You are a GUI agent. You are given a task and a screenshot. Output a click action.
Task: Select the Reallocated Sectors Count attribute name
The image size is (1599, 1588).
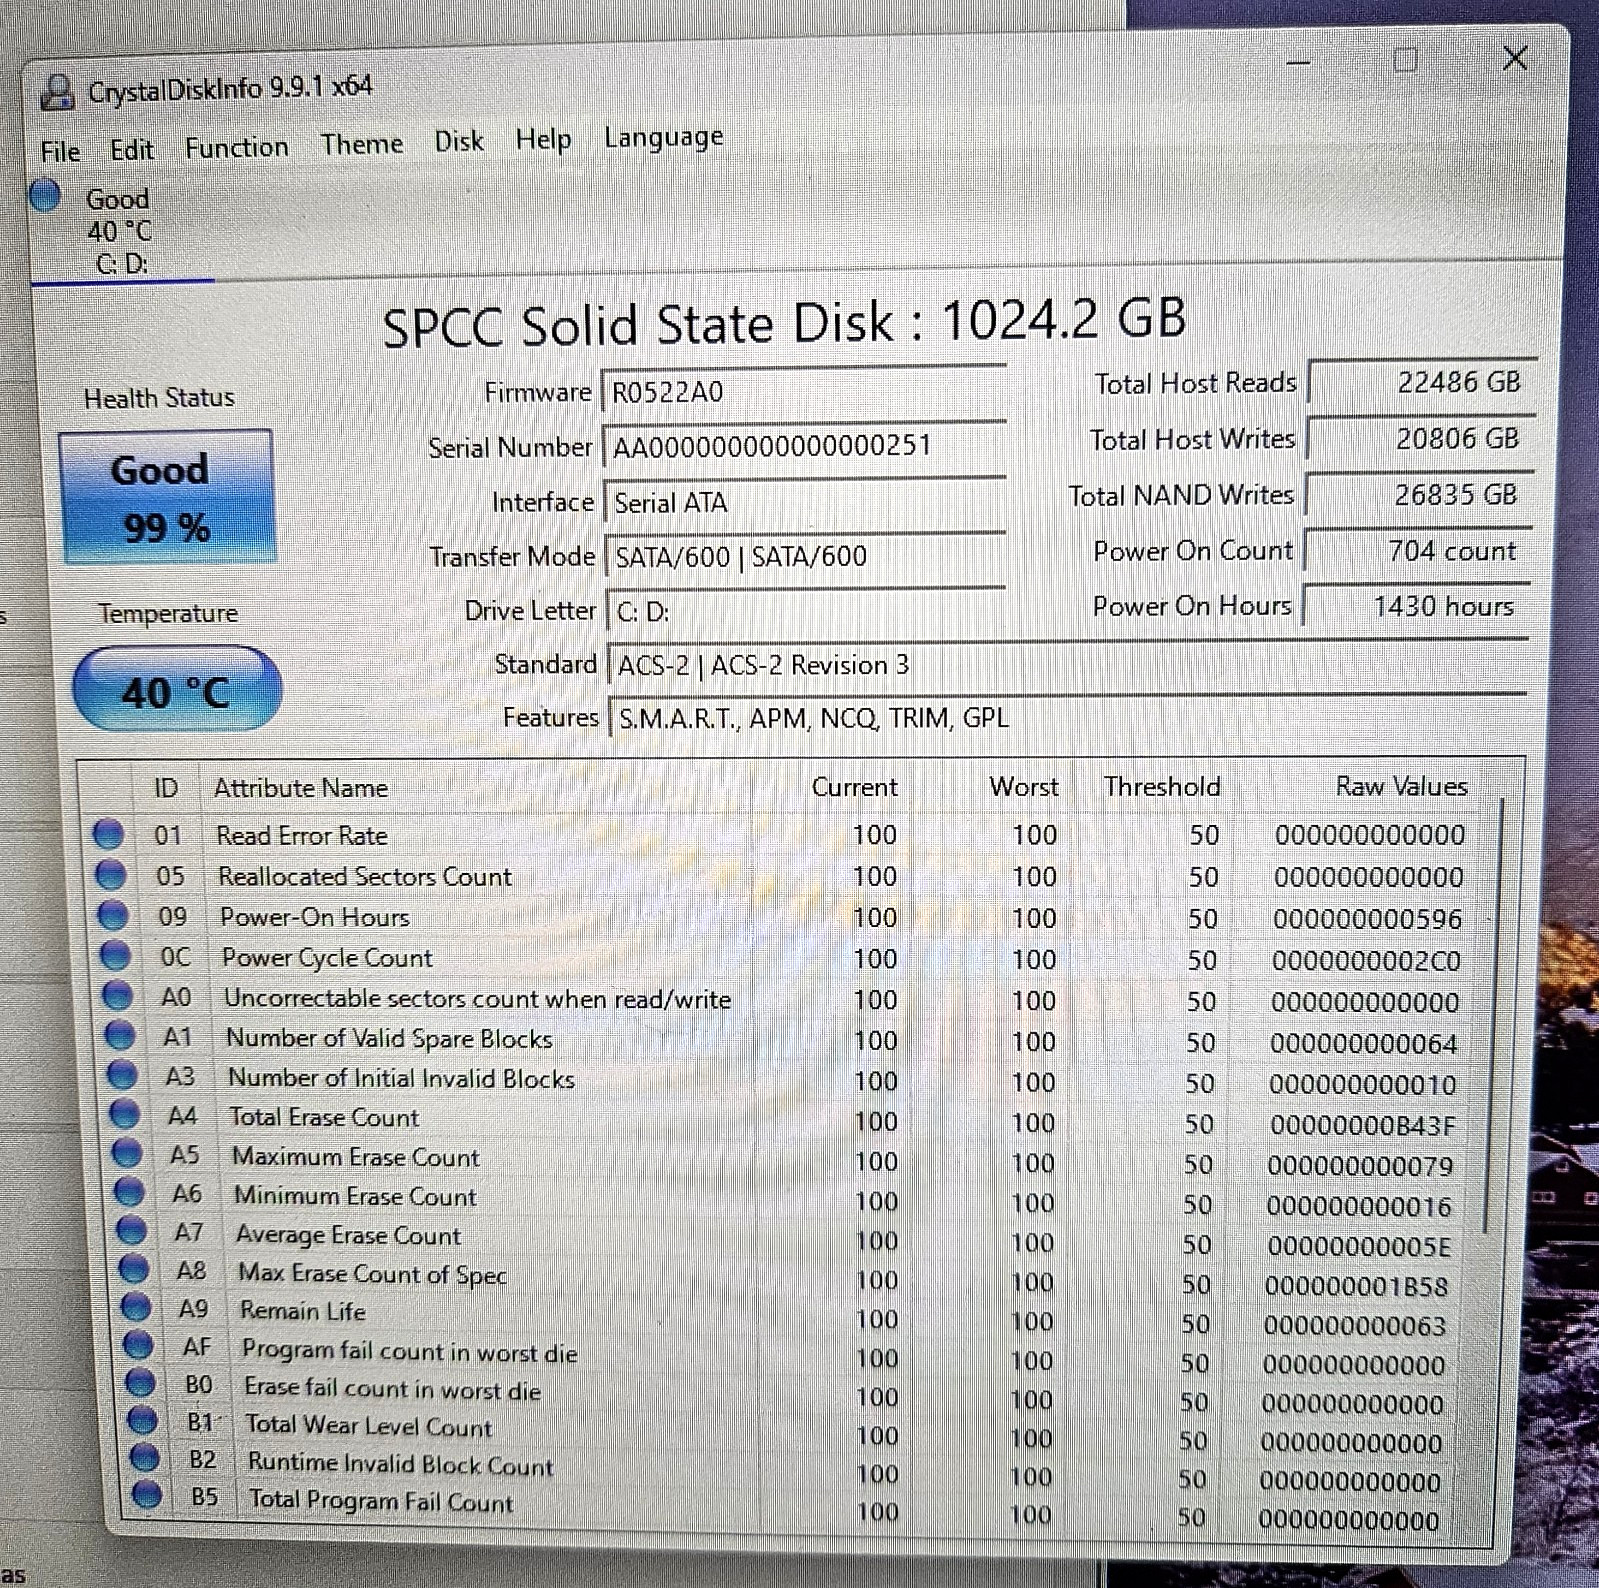coord(365,876)
